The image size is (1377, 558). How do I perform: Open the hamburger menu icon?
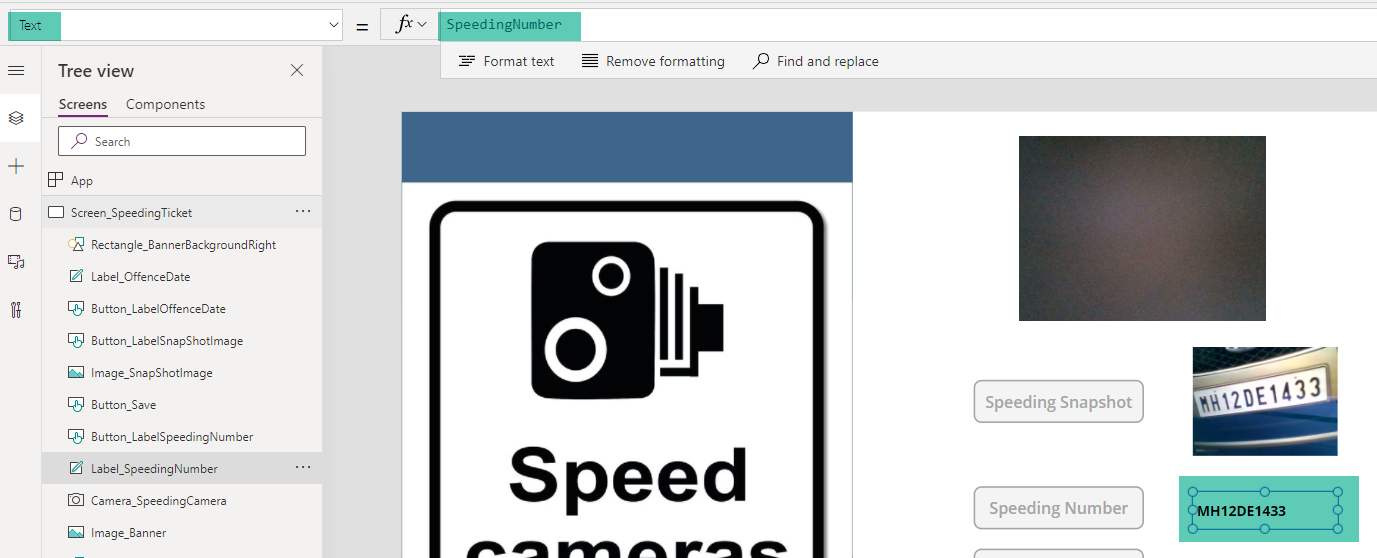tap(15, 70)
